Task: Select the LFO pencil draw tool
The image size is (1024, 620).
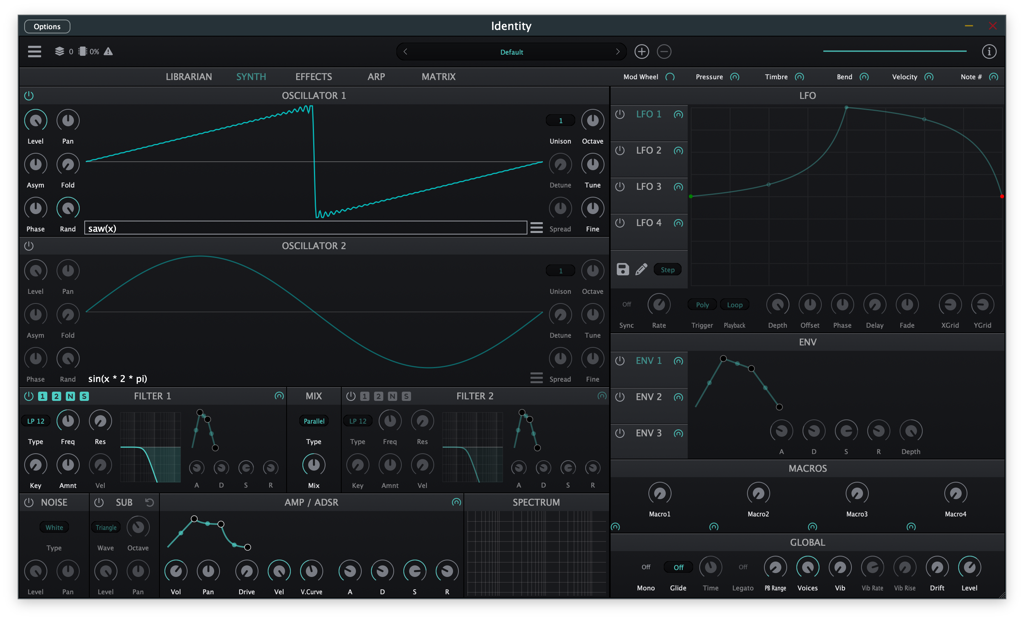Action: (641, 269)
